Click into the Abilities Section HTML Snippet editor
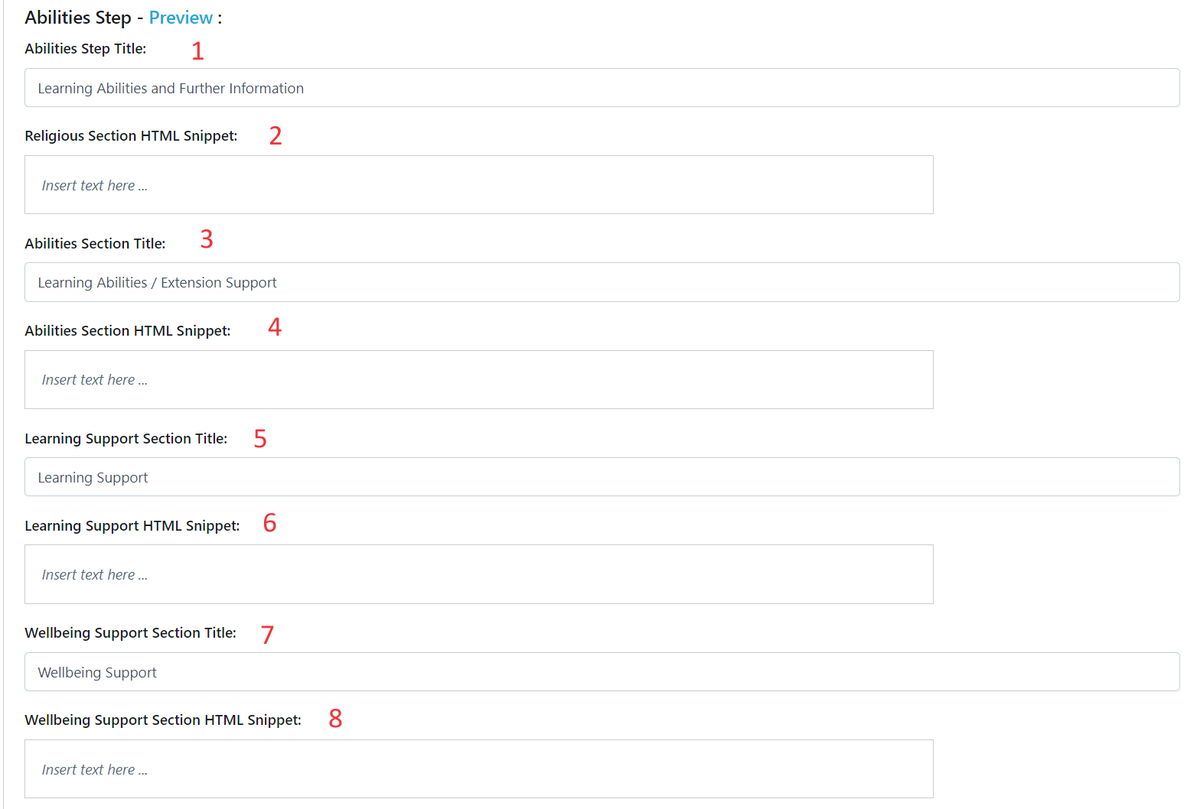This screenshot has height=809, width=1200. pos(479,380)
